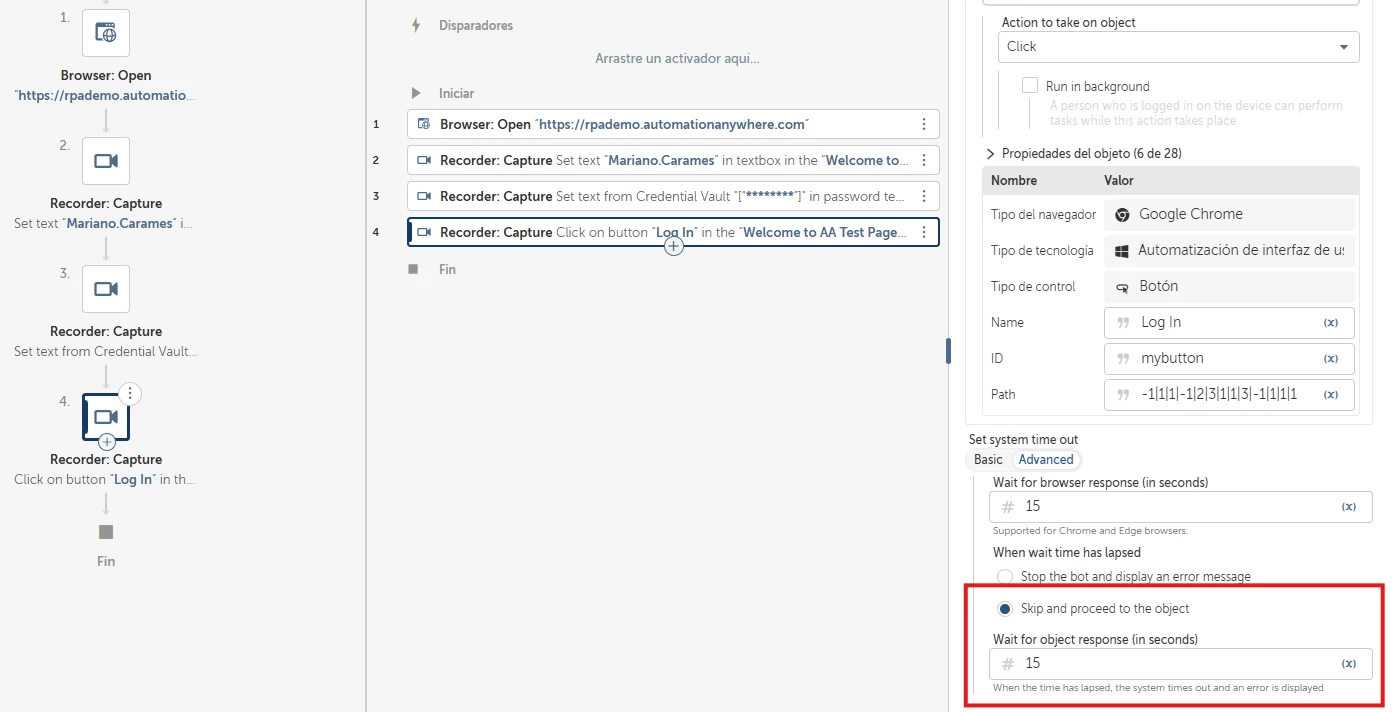Enable the Run in background checkbox
The image size is (1393, 712).
pyautogui.click(x=1030, y=86)
